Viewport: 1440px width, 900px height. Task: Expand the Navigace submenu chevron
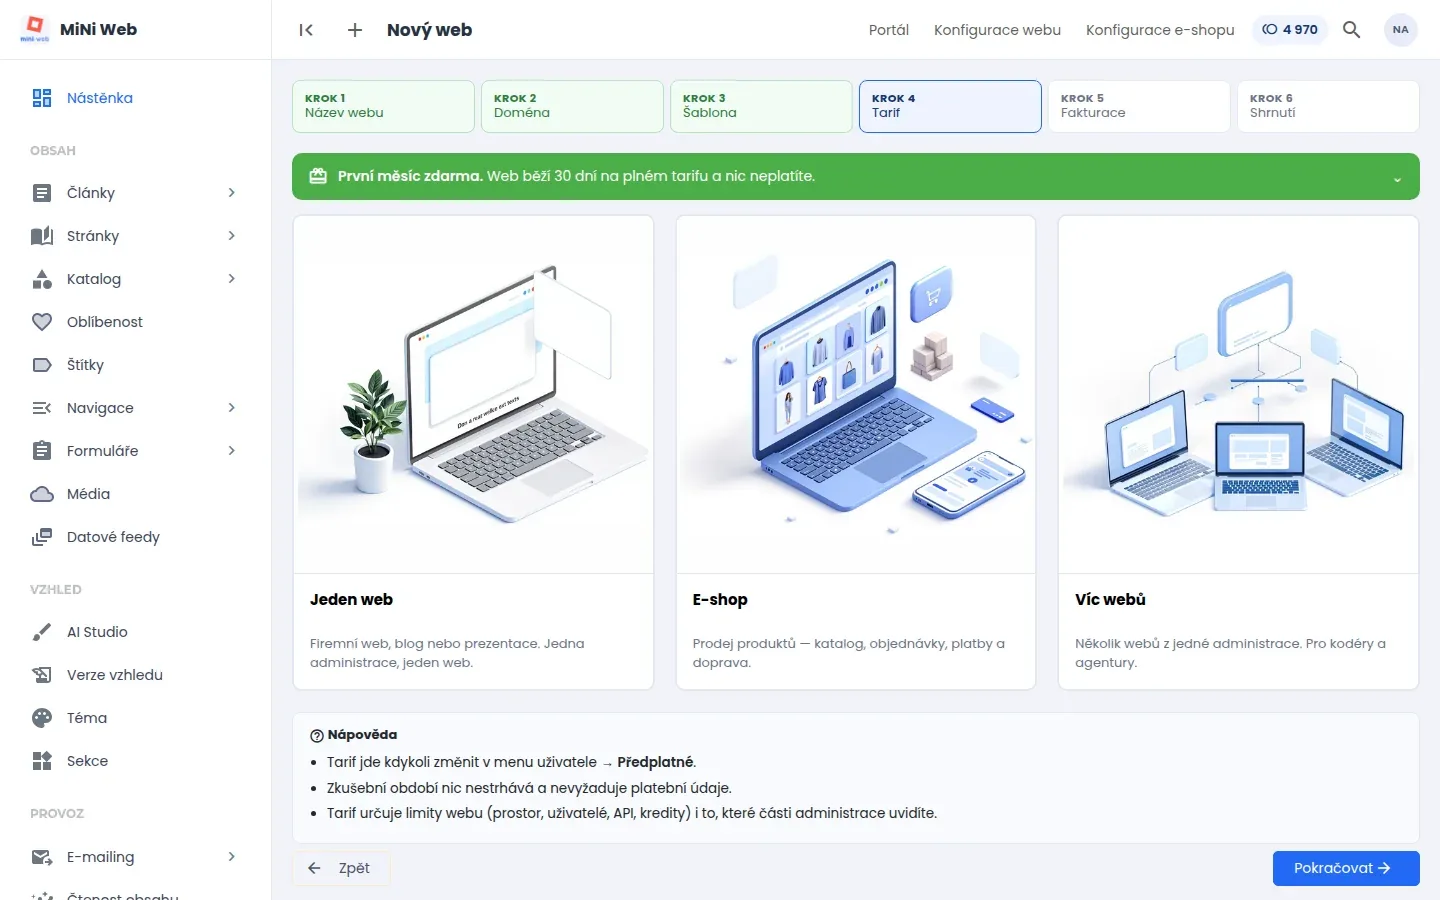tap(231, 408)
